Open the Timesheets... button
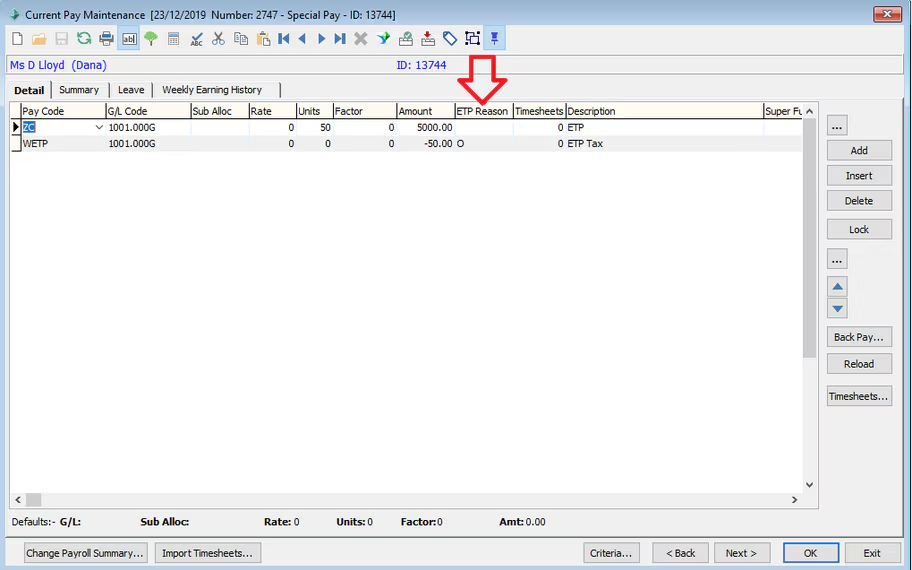912x570 pixels. coord(859,396)
